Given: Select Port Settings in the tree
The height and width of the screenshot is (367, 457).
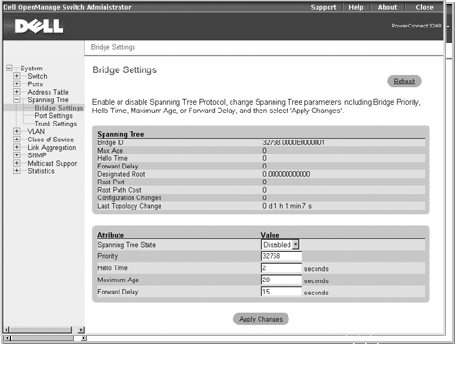Looking at the screenshot, I should coord(53,116).
